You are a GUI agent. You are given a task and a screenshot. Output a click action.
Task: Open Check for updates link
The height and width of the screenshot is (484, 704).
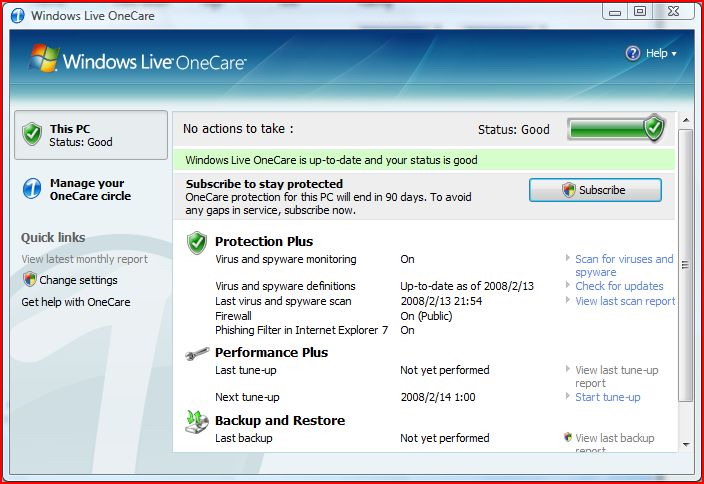[x=619, y=286]
